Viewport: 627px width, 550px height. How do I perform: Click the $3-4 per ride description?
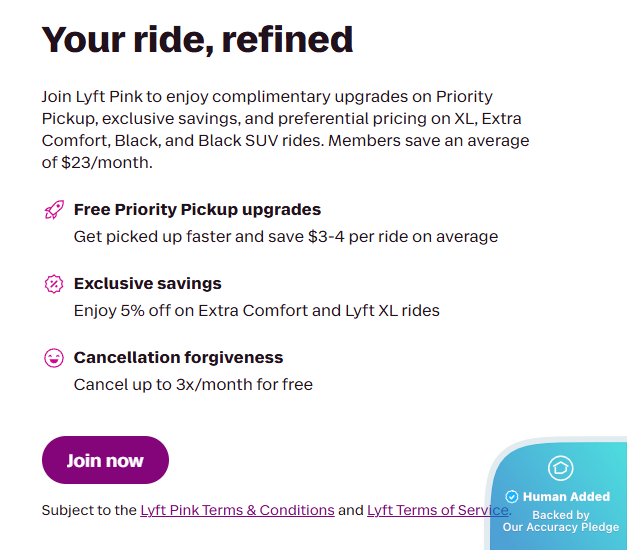286,236
